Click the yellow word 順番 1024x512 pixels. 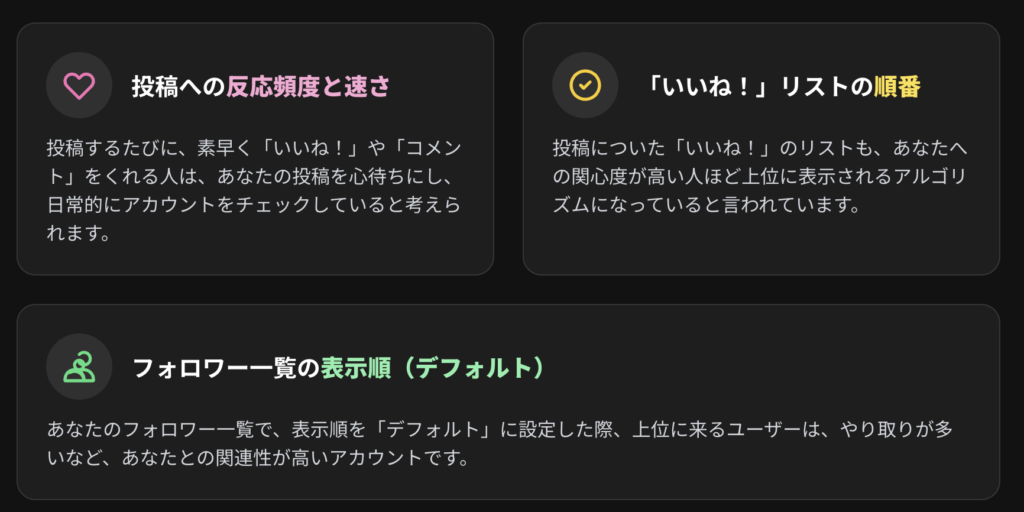(897, 86)
